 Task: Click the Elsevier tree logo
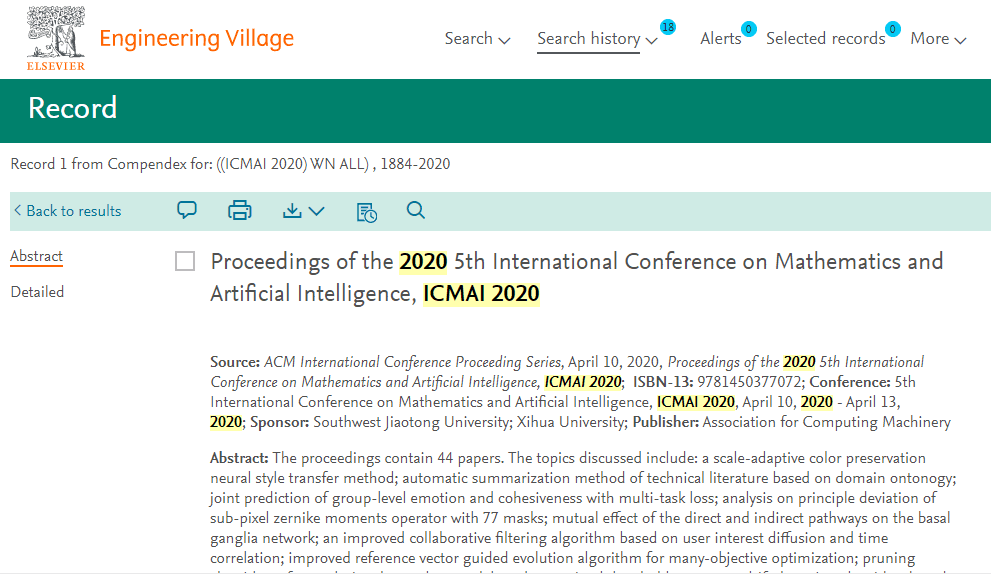coord(56,39)
